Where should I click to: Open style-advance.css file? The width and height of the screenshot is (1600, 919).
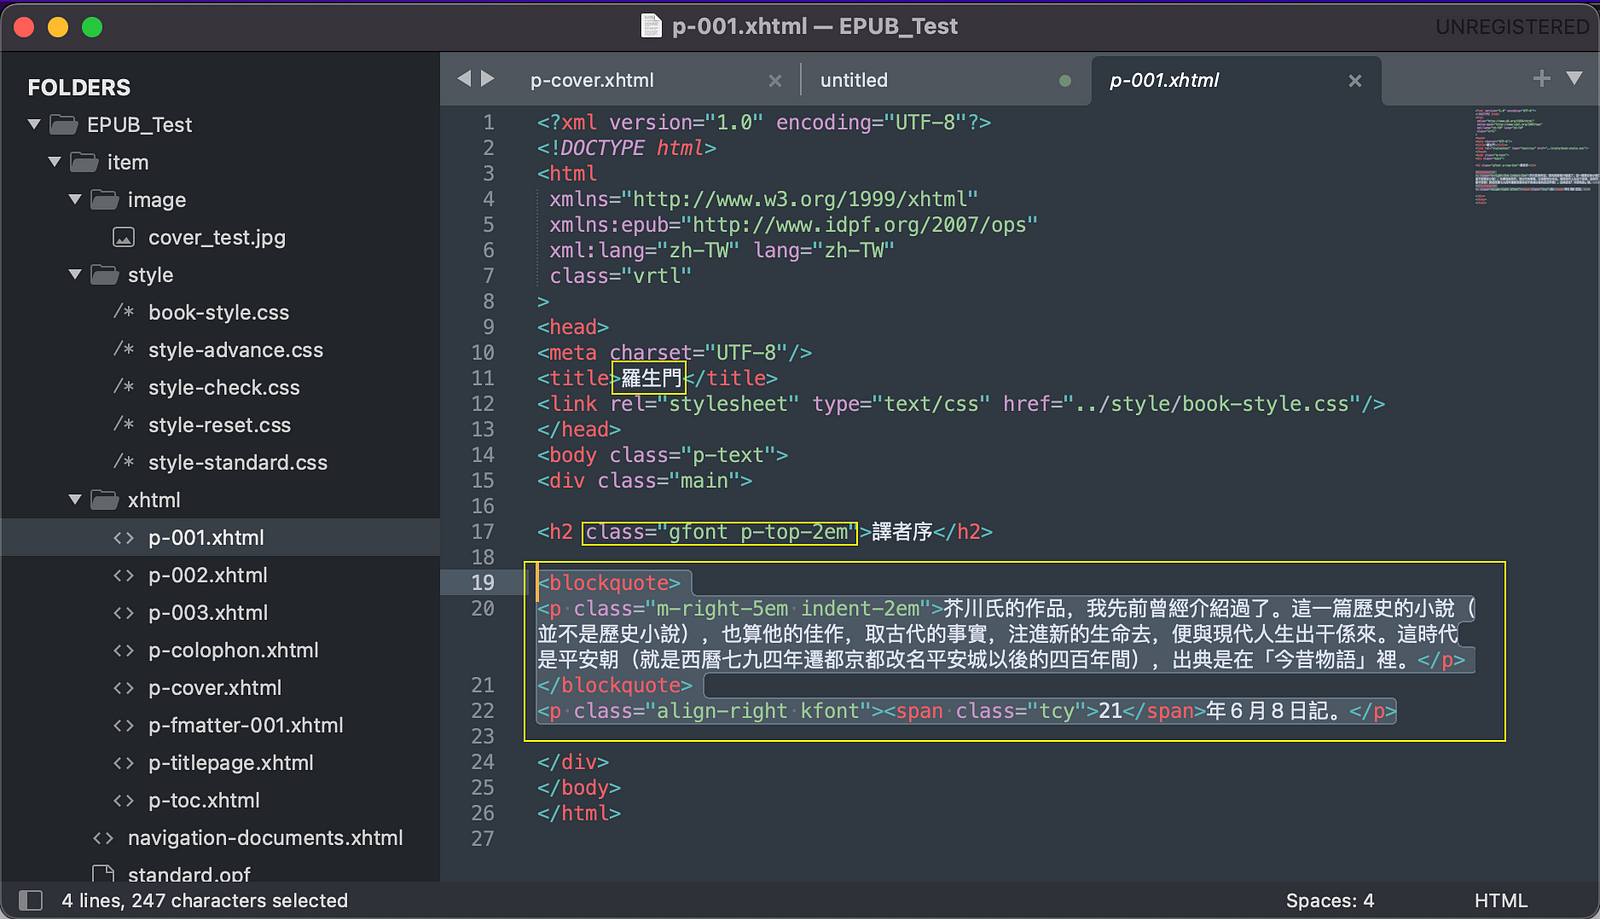pyautogui.click(x=236, y=350)
